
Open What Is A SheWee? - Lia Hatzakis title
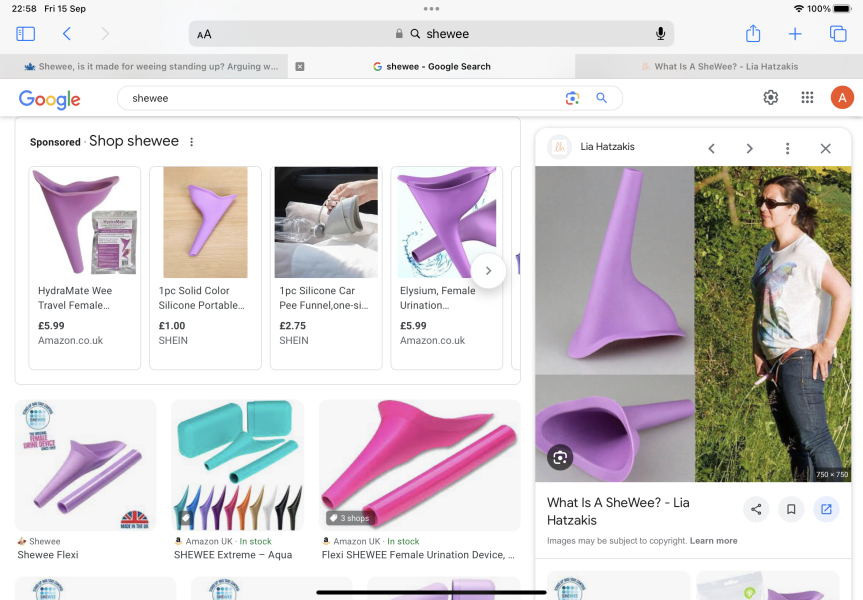click(618, 511)
